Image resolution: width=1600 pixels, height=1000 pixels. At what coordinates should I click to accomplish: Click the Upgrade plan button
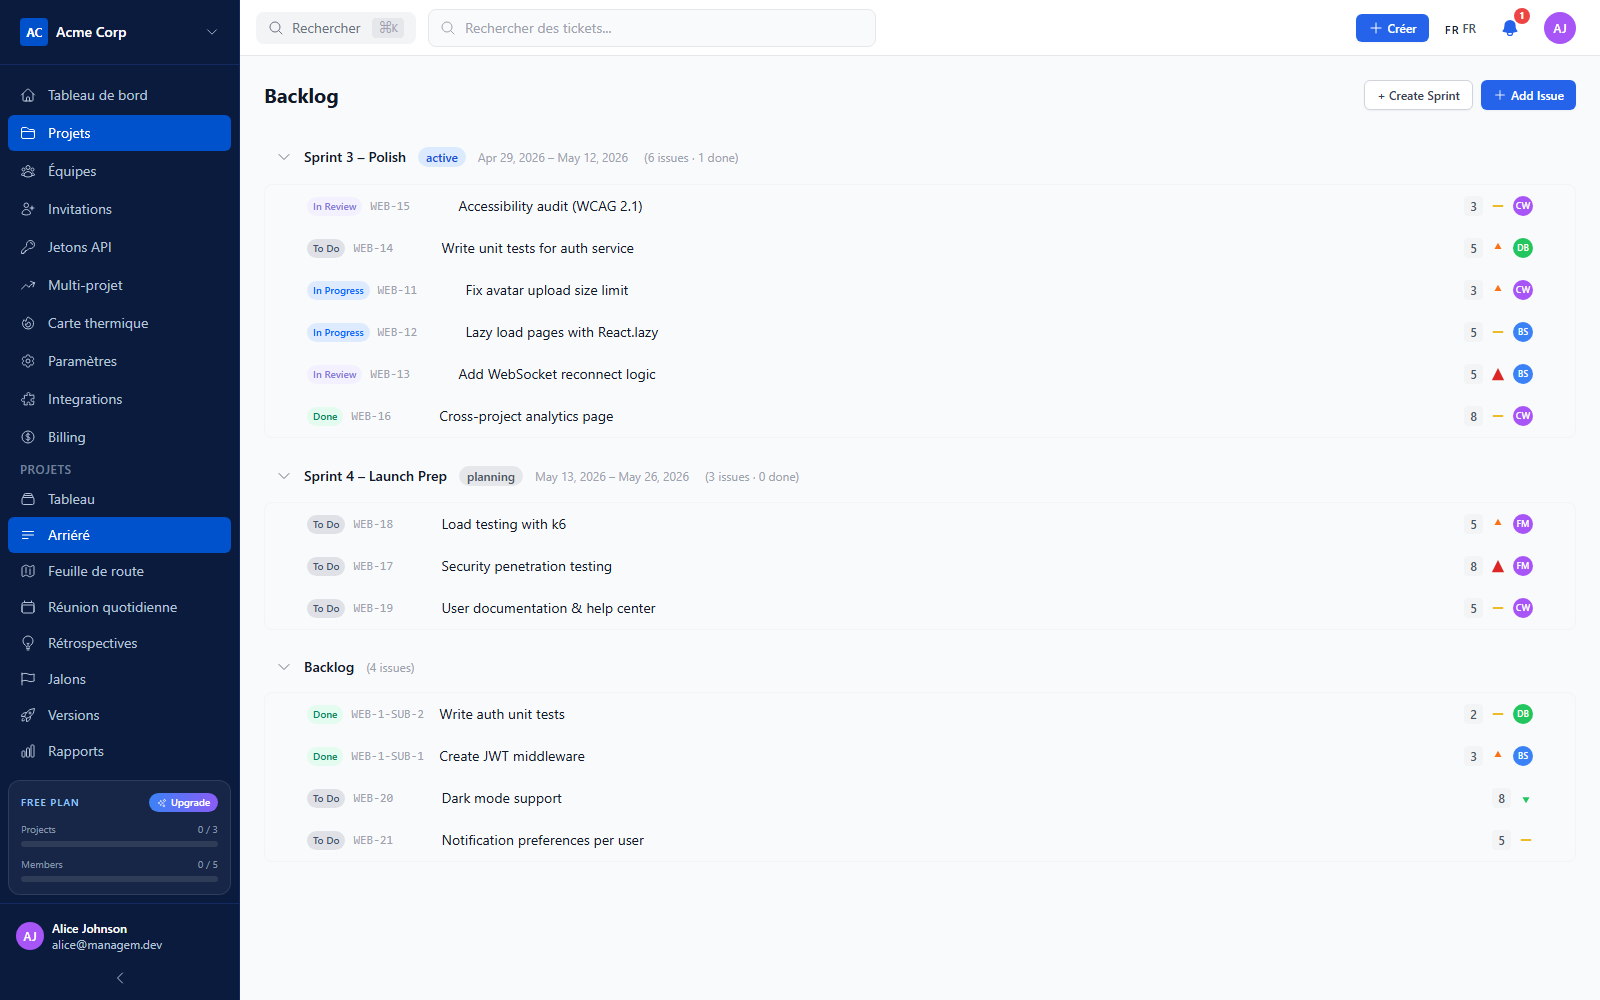183,802
